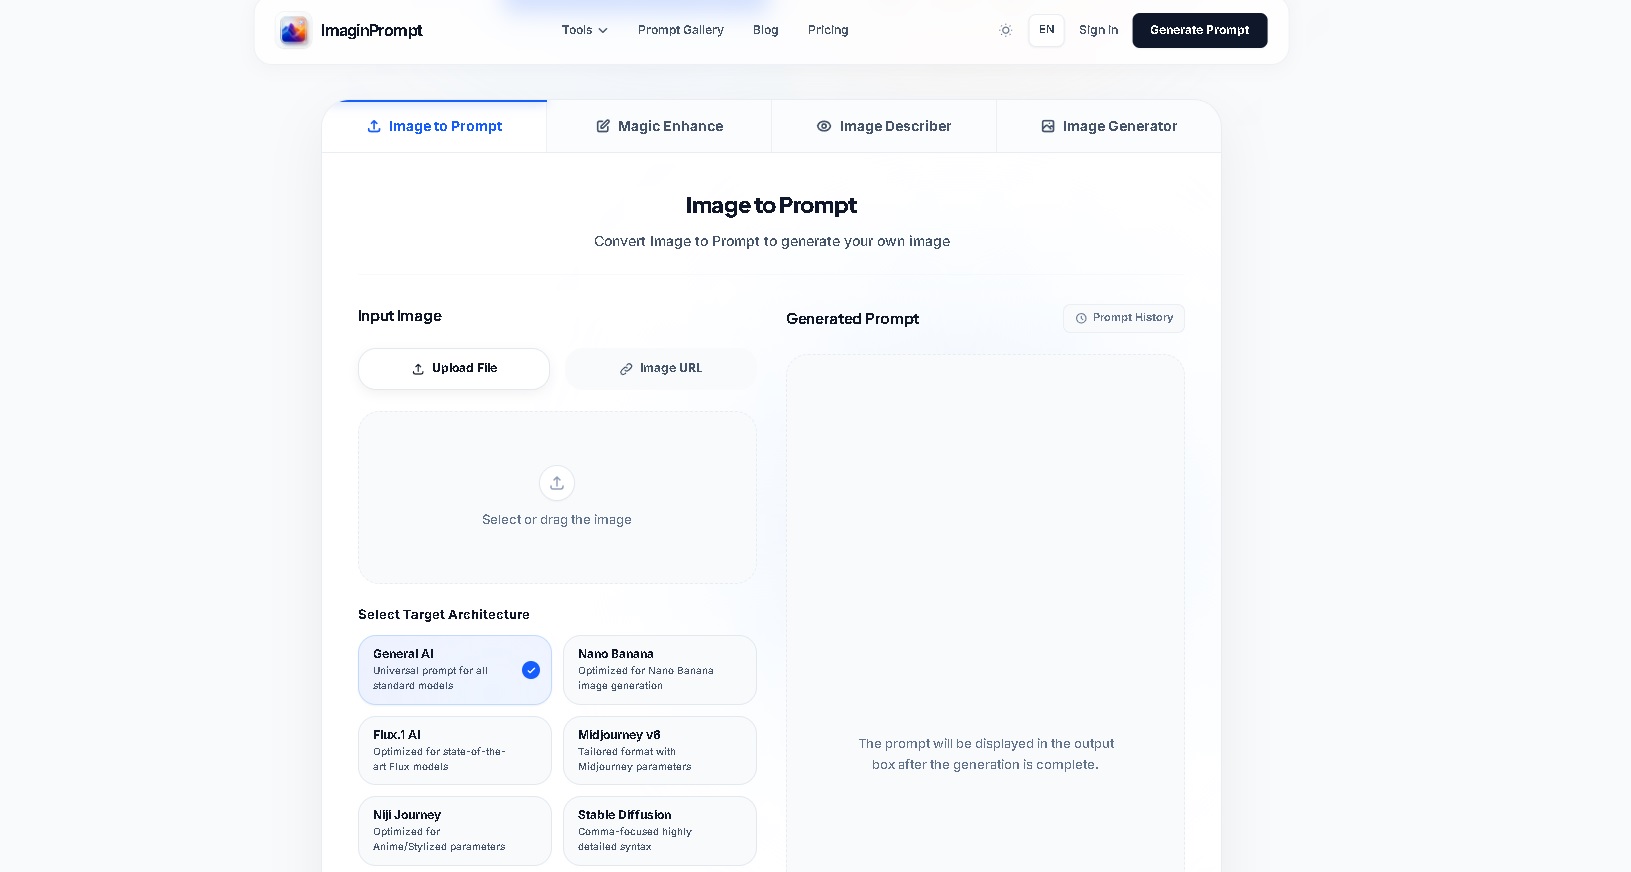Click the eye icon on Image Describer tab

pyautogui.click(x=824, y=126)
